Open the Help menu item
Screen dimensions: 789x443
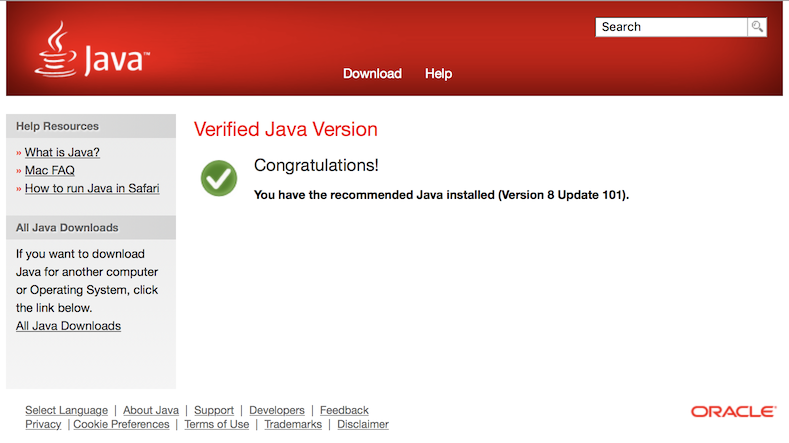point(438,73)
